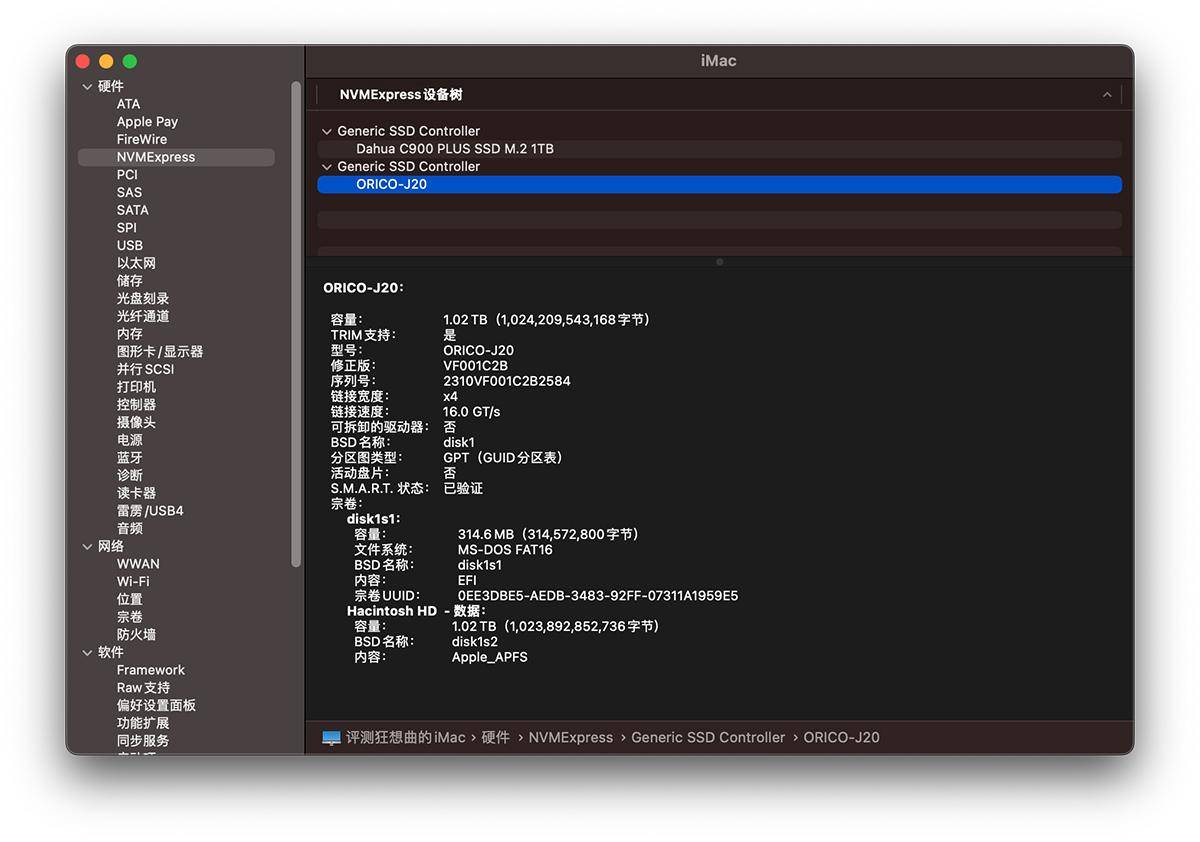The height and width of the screenshot is (842, 1200).
Task: Open the 内存 memory section
Action: [129, 333]
